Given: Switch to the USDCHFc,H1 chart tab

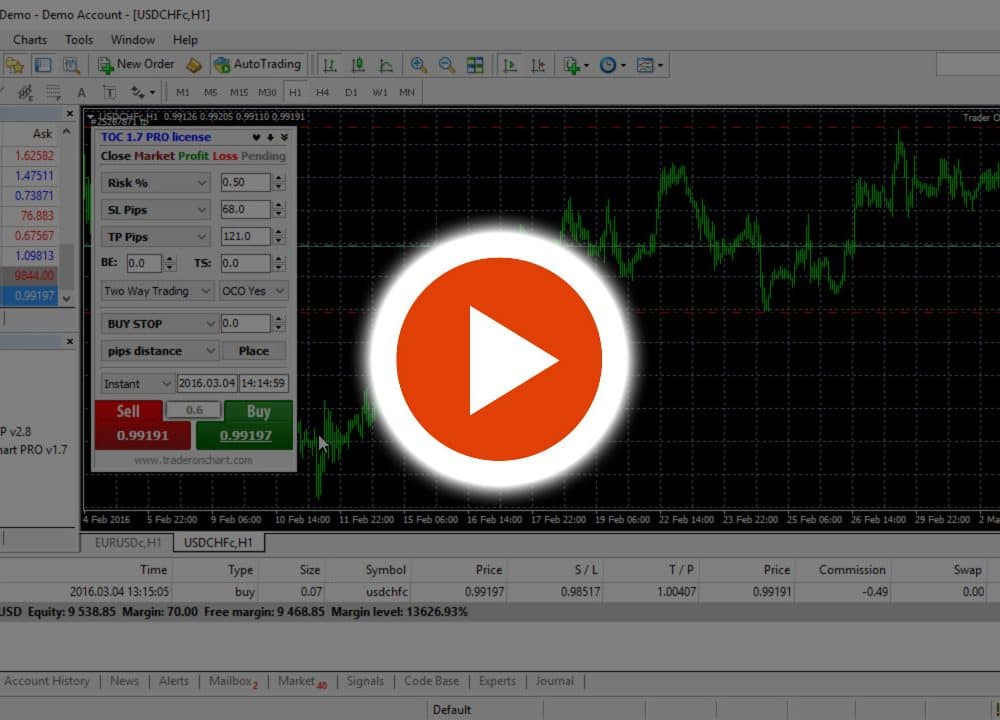Looking at the screenshot, I should pyautogui.click(x=218, y=543).
